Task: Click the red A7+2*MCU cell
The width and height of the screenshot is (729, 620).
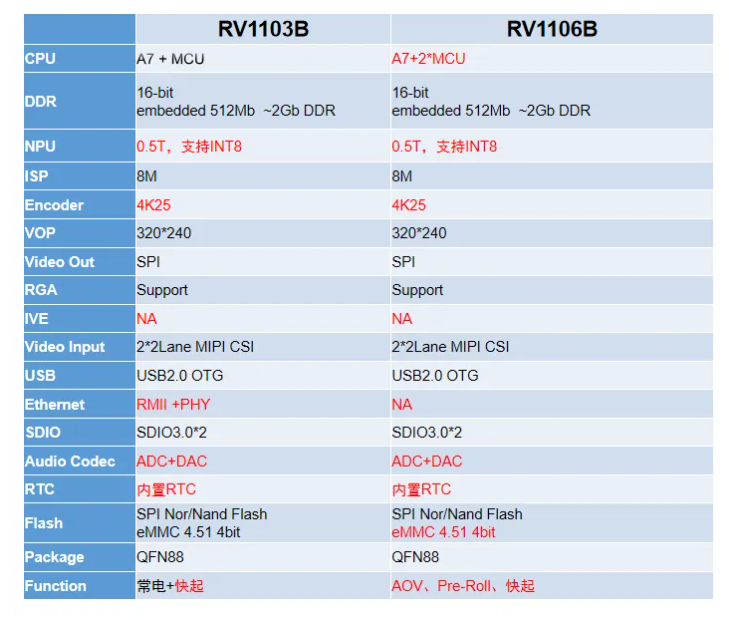Action: point(428,59)
